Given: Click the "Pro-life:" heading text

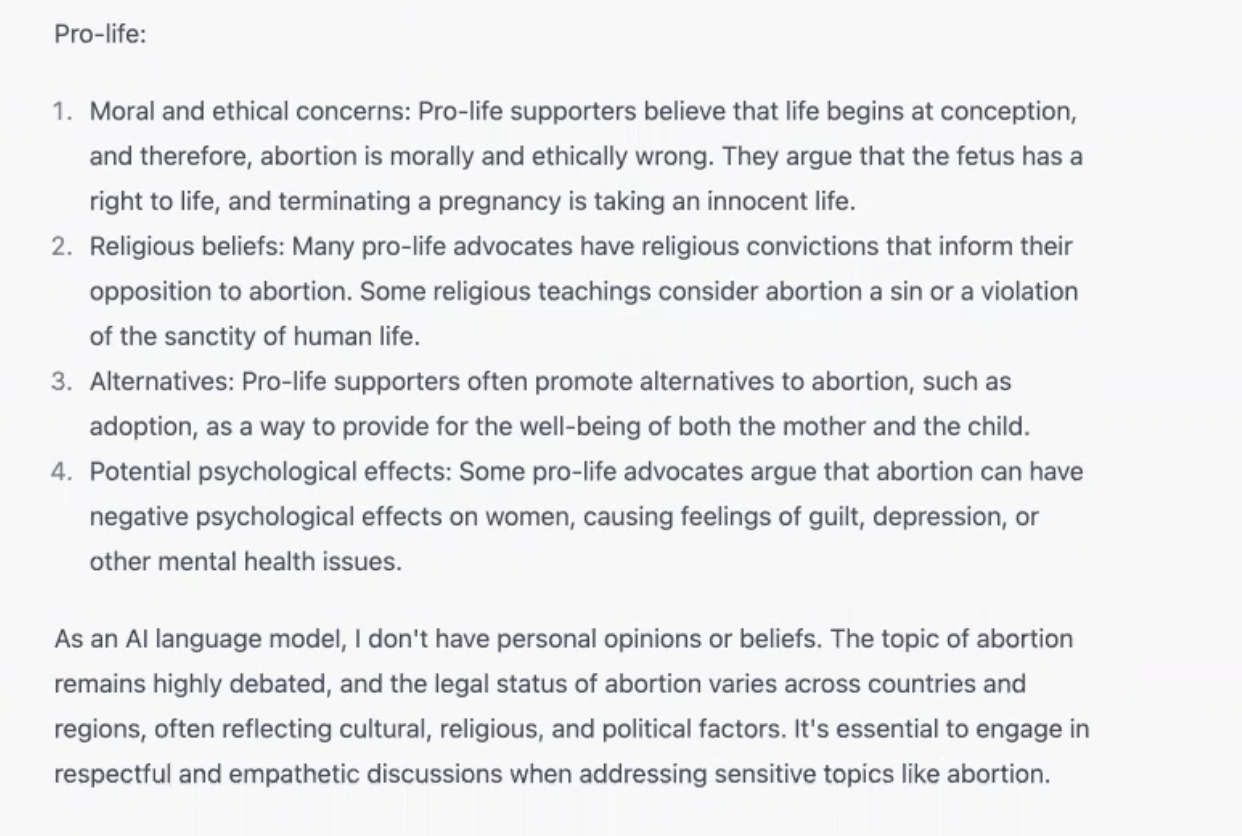Looking at the screenshot, I should 100,34.
